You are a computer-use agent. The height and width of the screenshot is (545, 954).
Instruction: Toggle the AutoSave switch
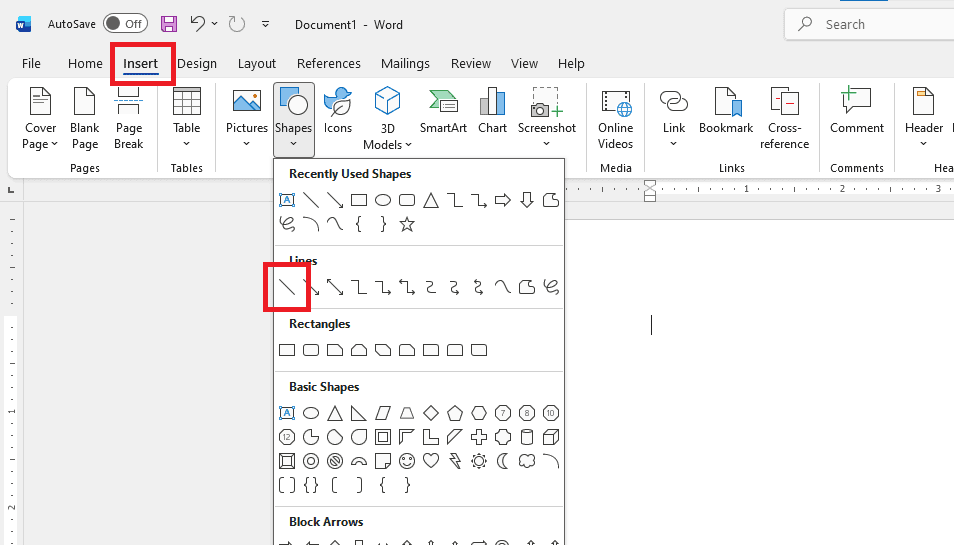coord(125,24)
